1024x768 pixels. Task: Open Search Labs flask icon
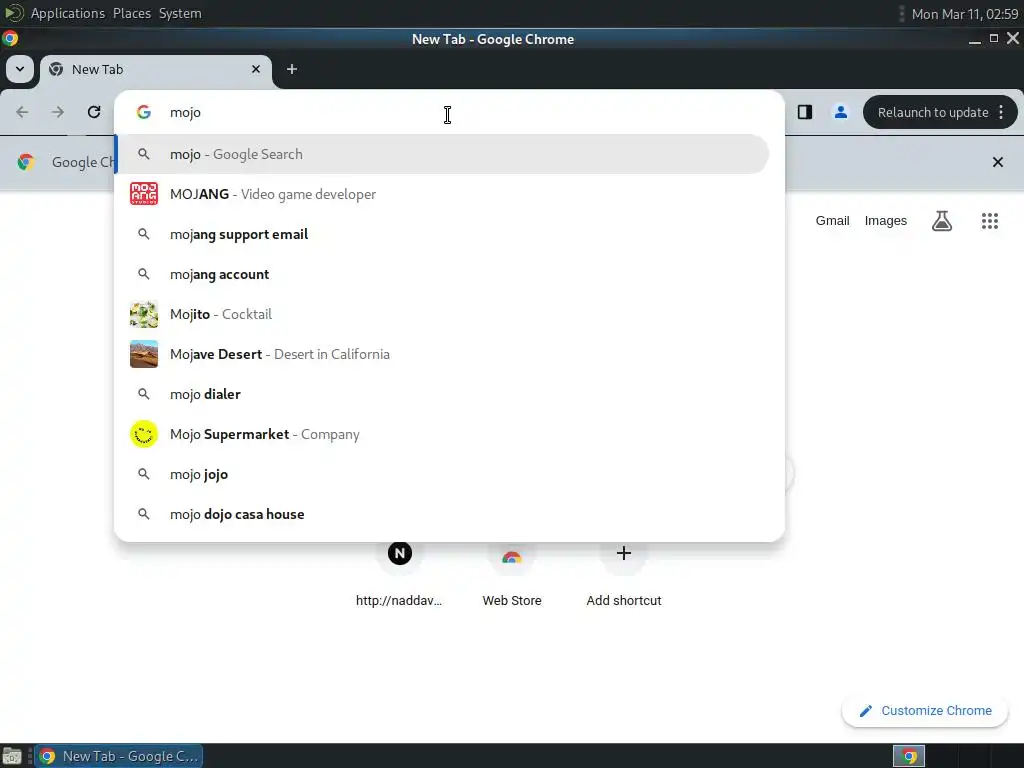942,221
